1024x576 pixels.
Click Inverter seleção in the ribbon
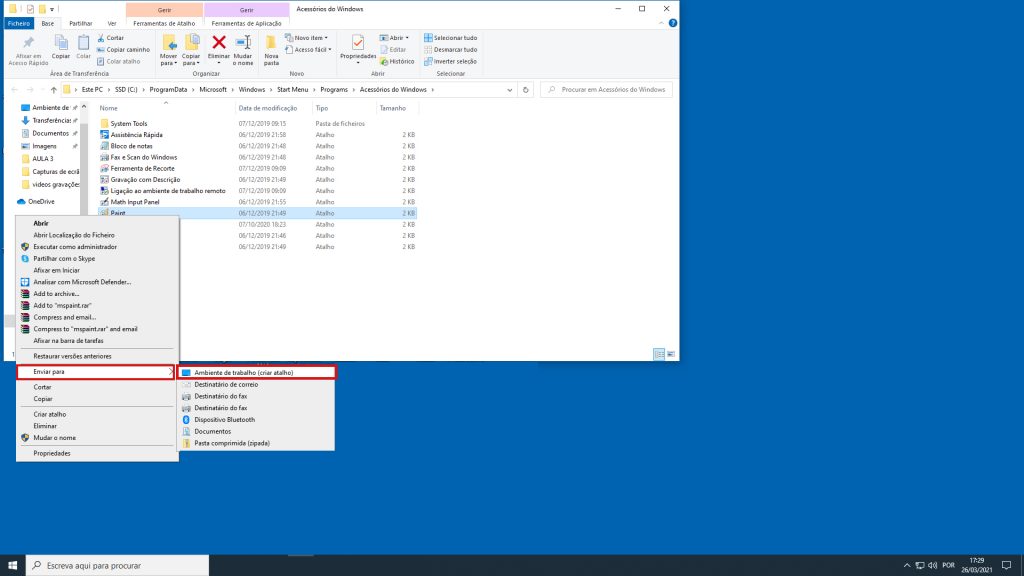click(x=451, y=61)
